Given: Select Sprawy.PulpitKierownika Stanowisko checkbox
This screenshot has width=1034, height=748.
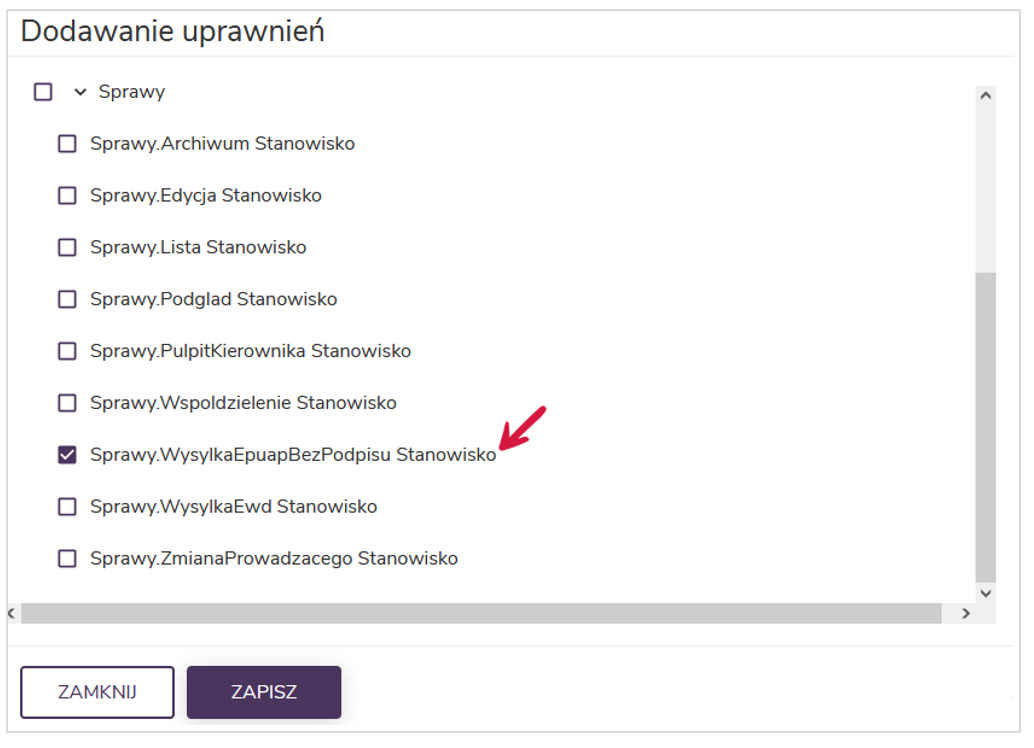Looking at the screenshot, I should pos(67,352).
